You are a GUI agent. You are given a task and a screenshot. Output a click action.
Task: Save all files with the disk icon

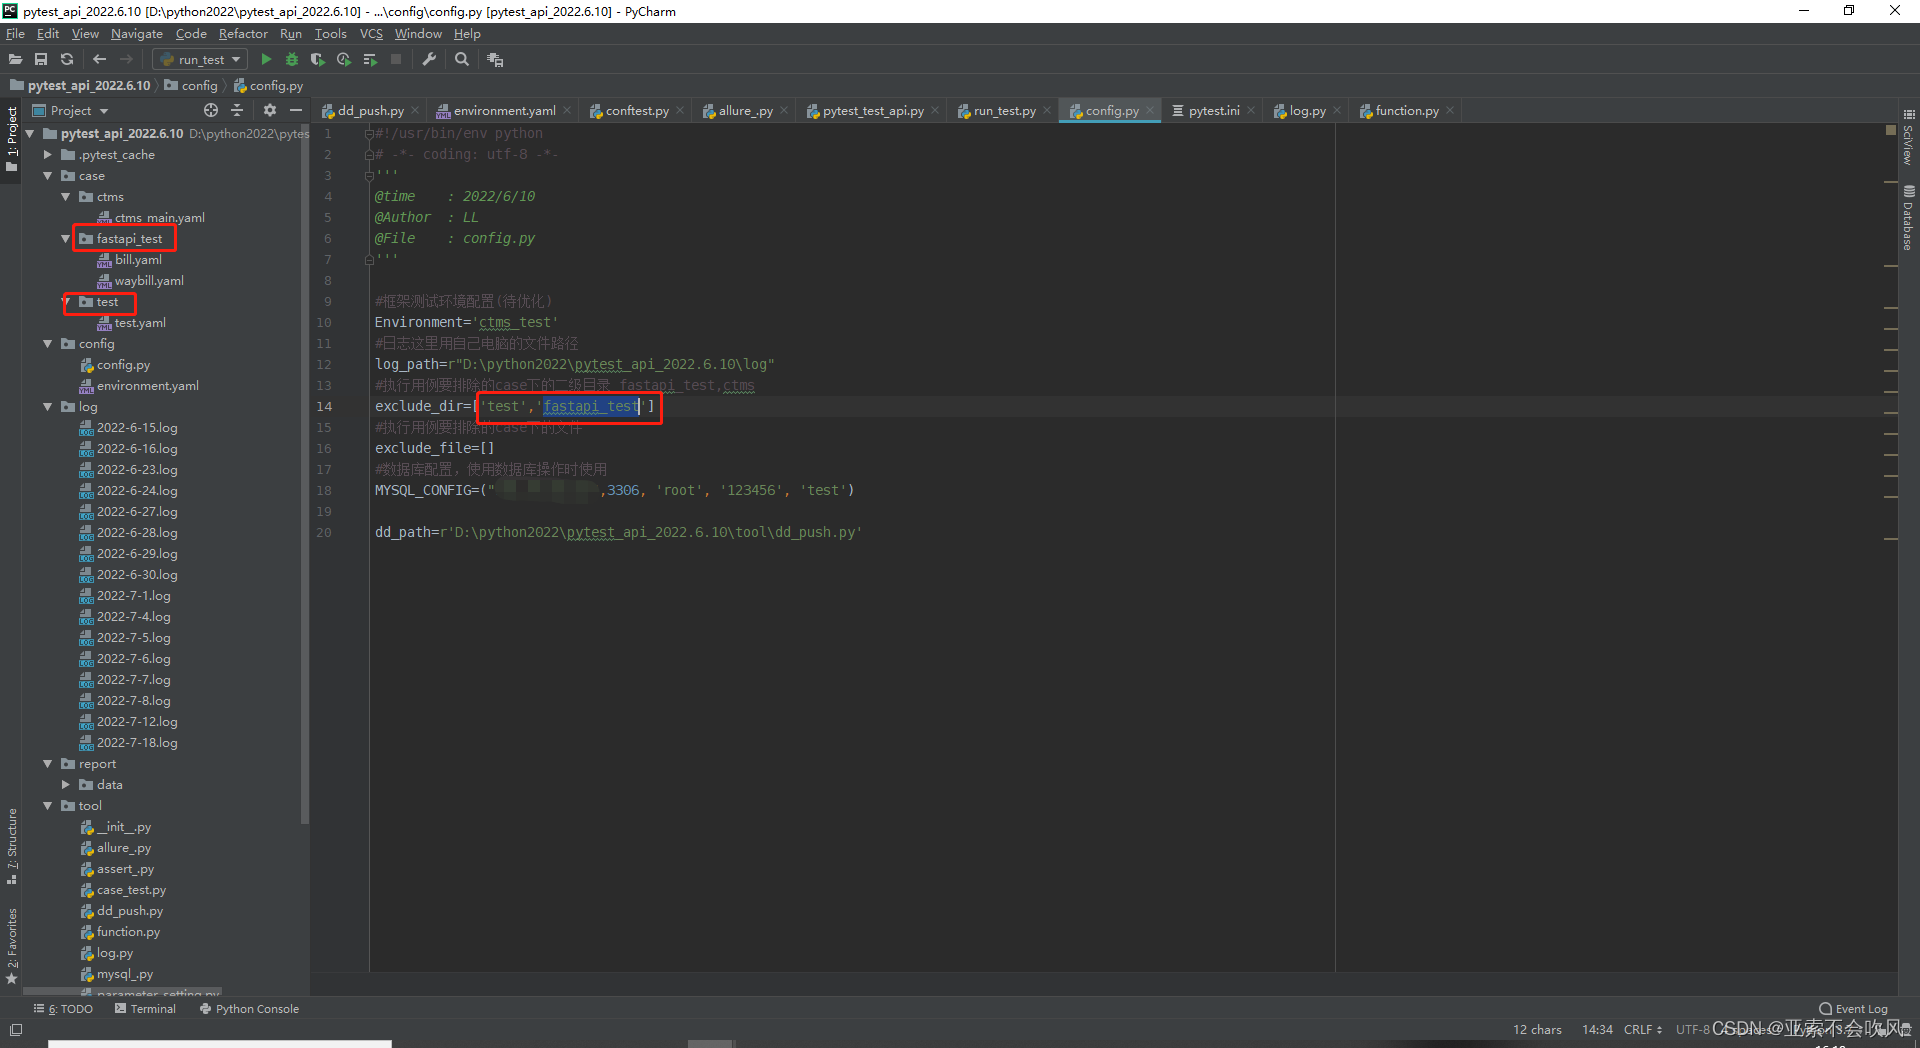point(41,60)
